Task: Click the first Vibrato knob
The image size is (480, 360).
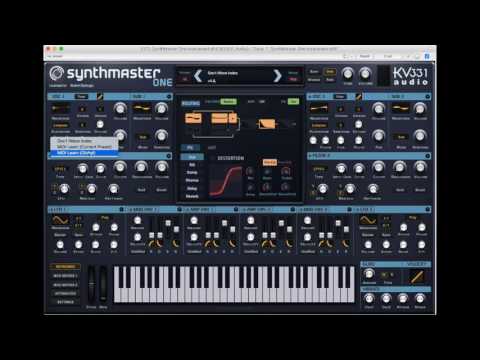Action: pyautogui.click(x=369, y=298)
